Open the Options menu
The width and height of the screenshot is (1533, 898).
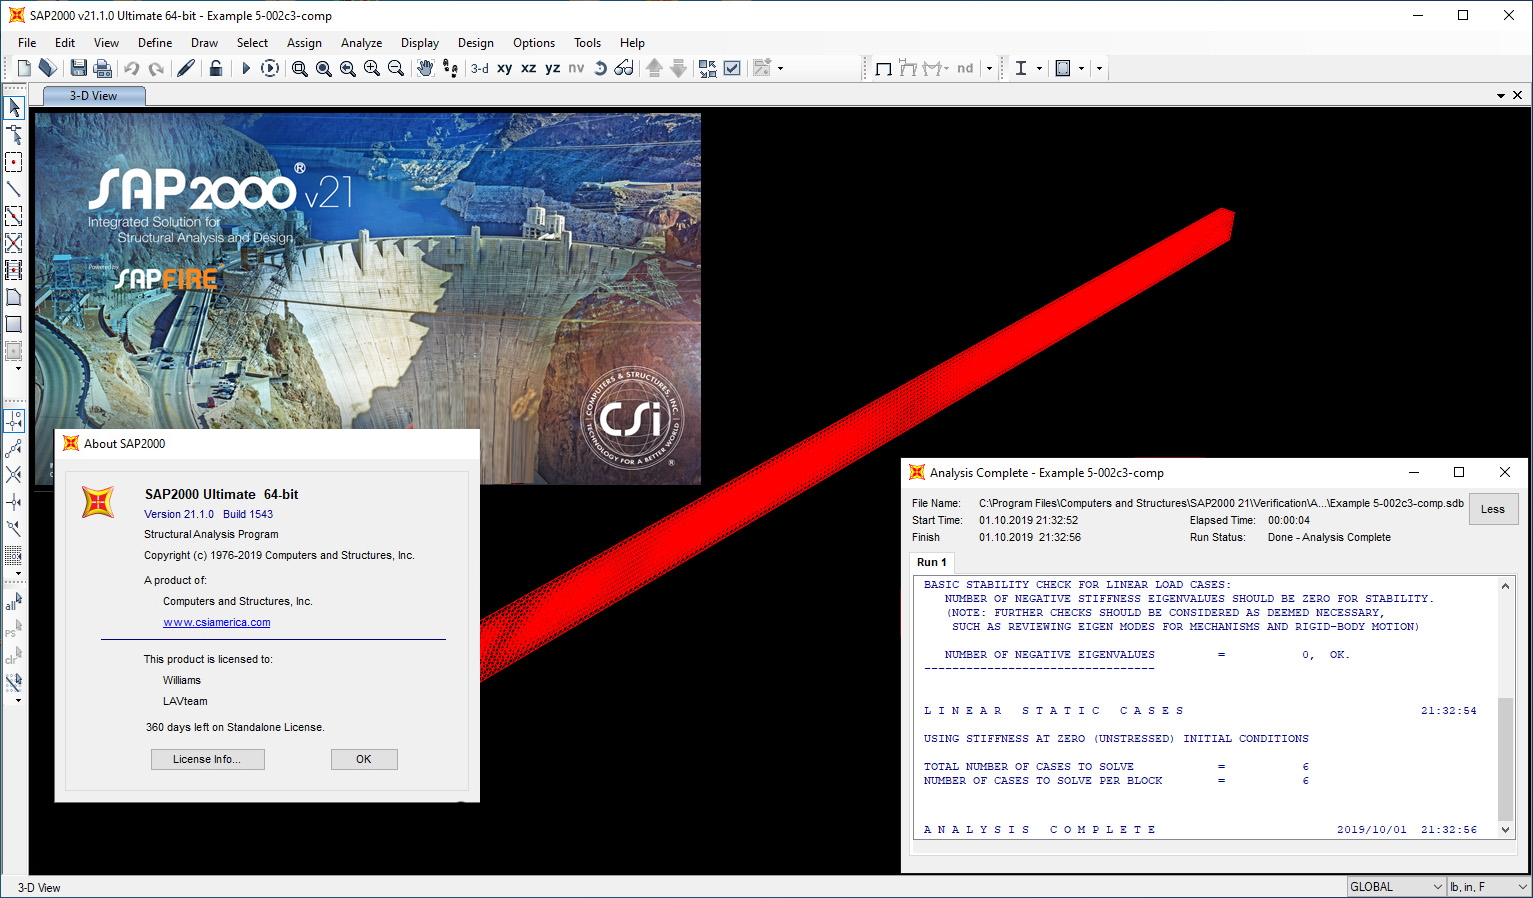pos(534,43)
